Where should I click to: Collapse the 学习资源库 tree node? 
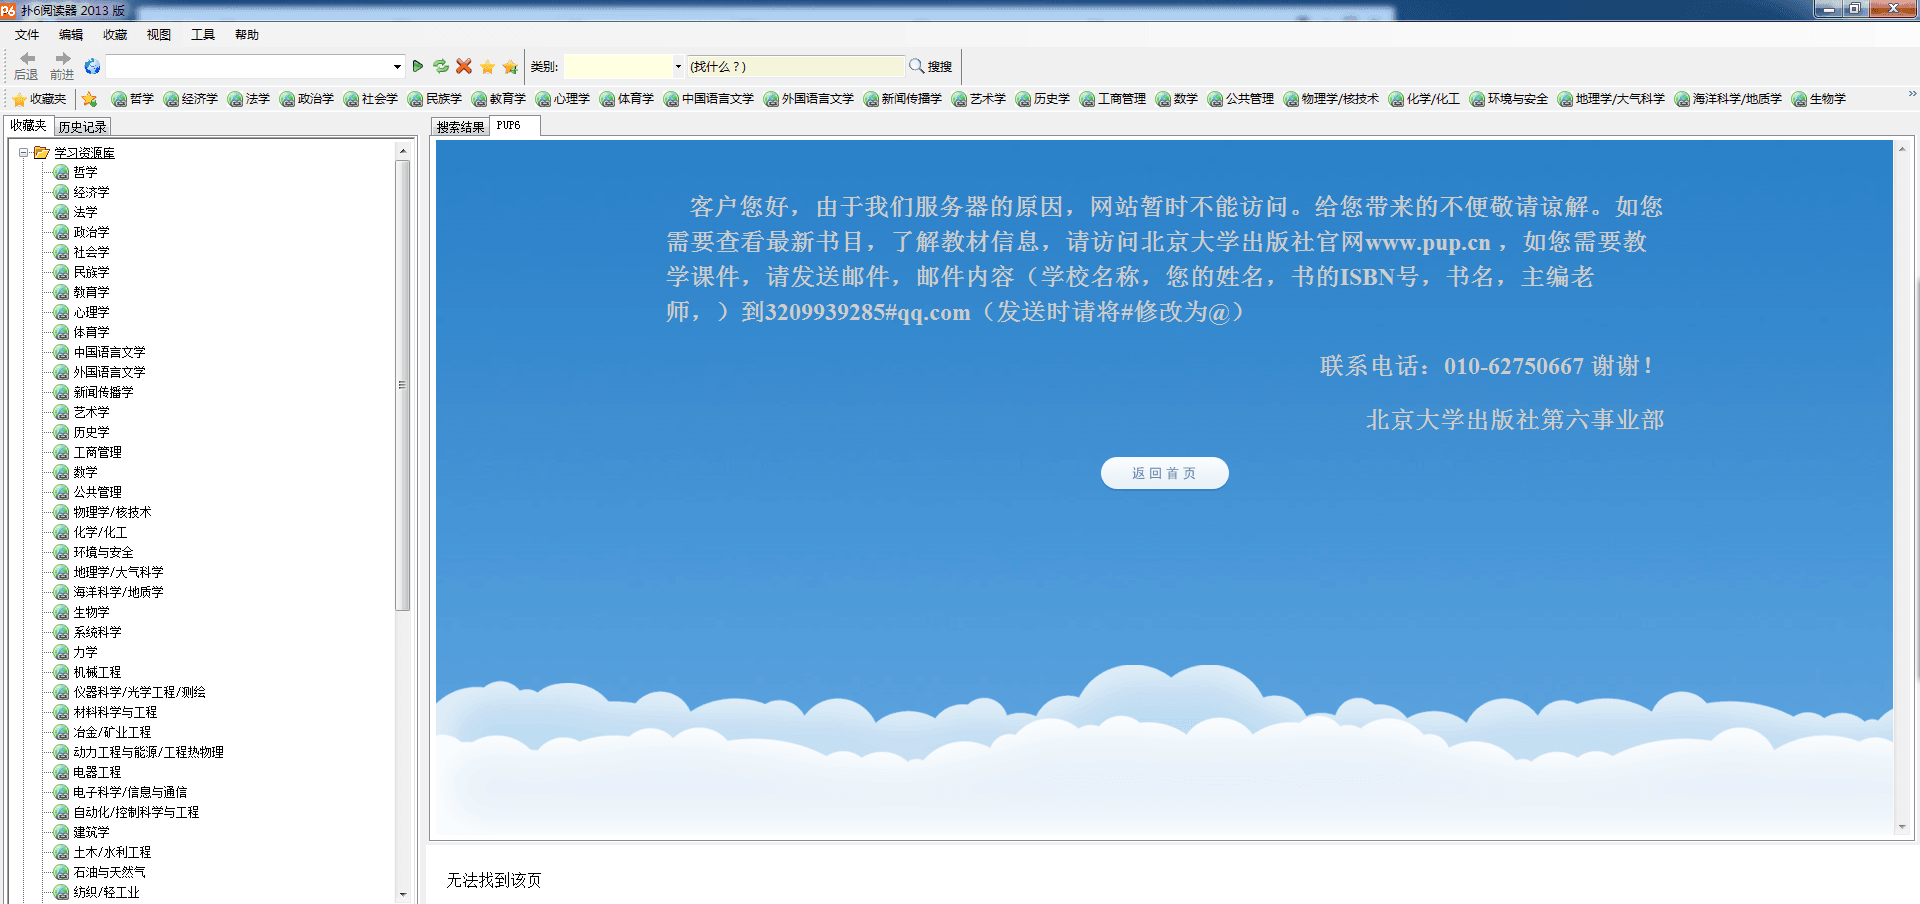(x=25, y=152)
